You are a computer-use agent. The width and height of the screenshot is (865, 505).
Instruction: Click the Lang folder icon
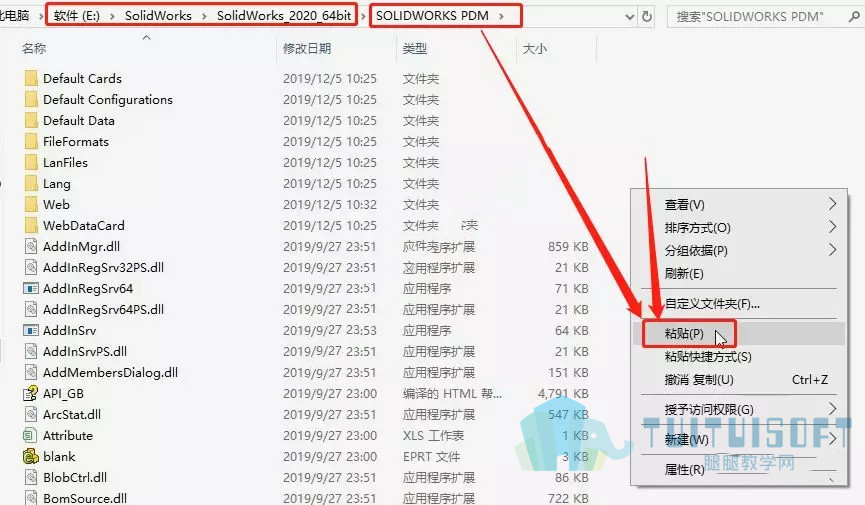click(x=31, y=183)
